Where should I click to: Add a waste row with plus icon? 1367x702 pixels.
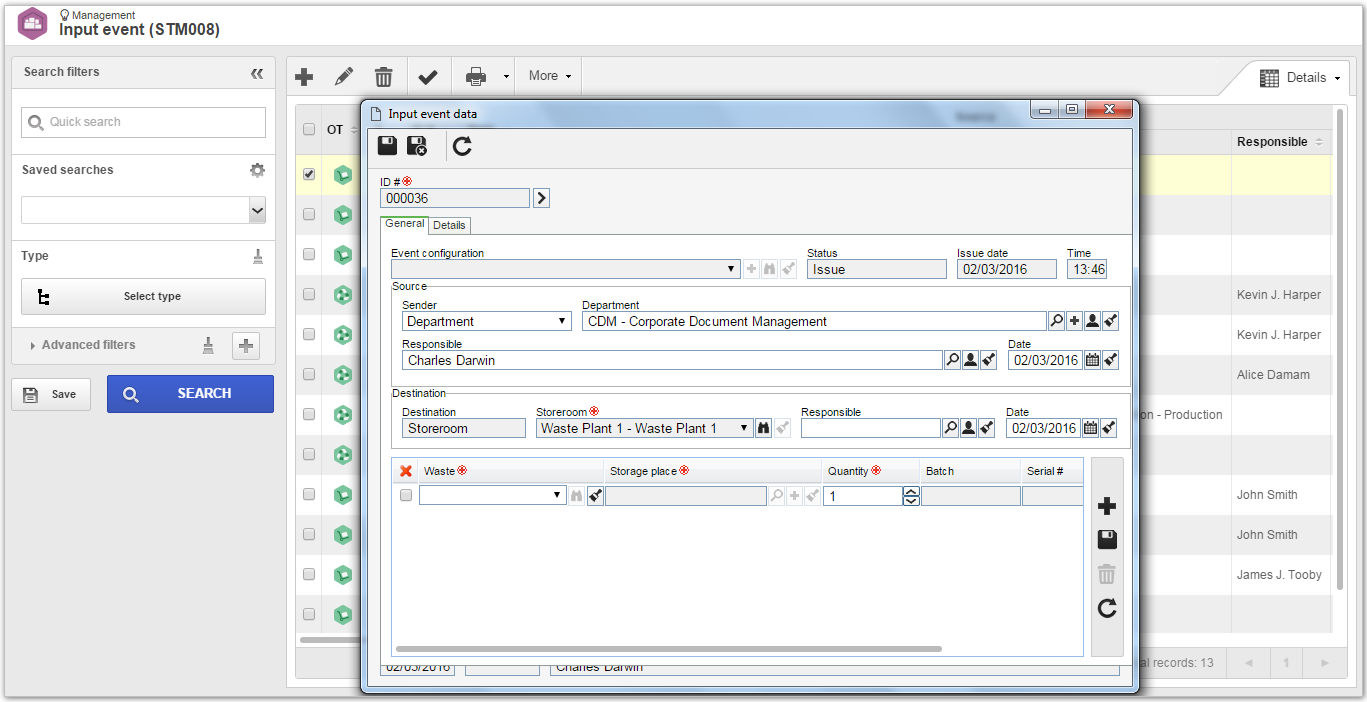pyautogui.click(x=1107, y=507)
